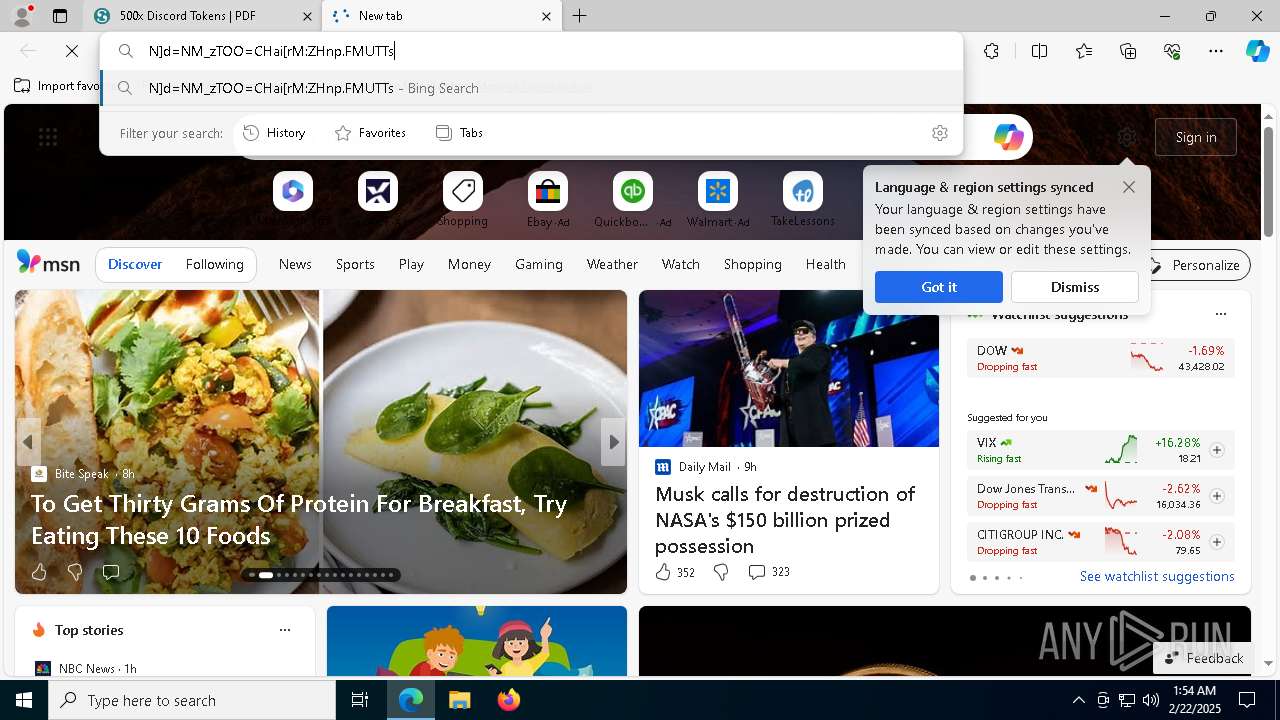Open the Split screen icon
This screenshot has height=720, width=1280.
pos(1039,51)
